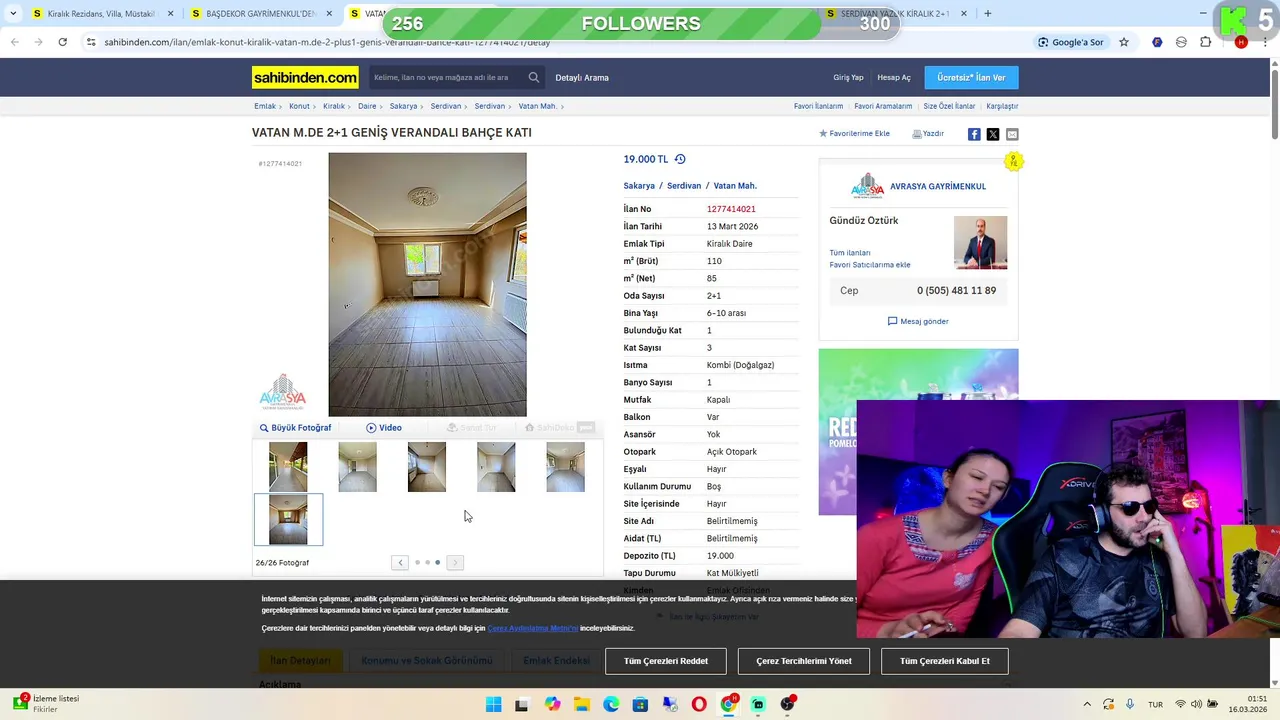This screenshot has width=1280, height=720.
Task: Open Karşılaştır compare link
Action: (x=1002, y=106)
